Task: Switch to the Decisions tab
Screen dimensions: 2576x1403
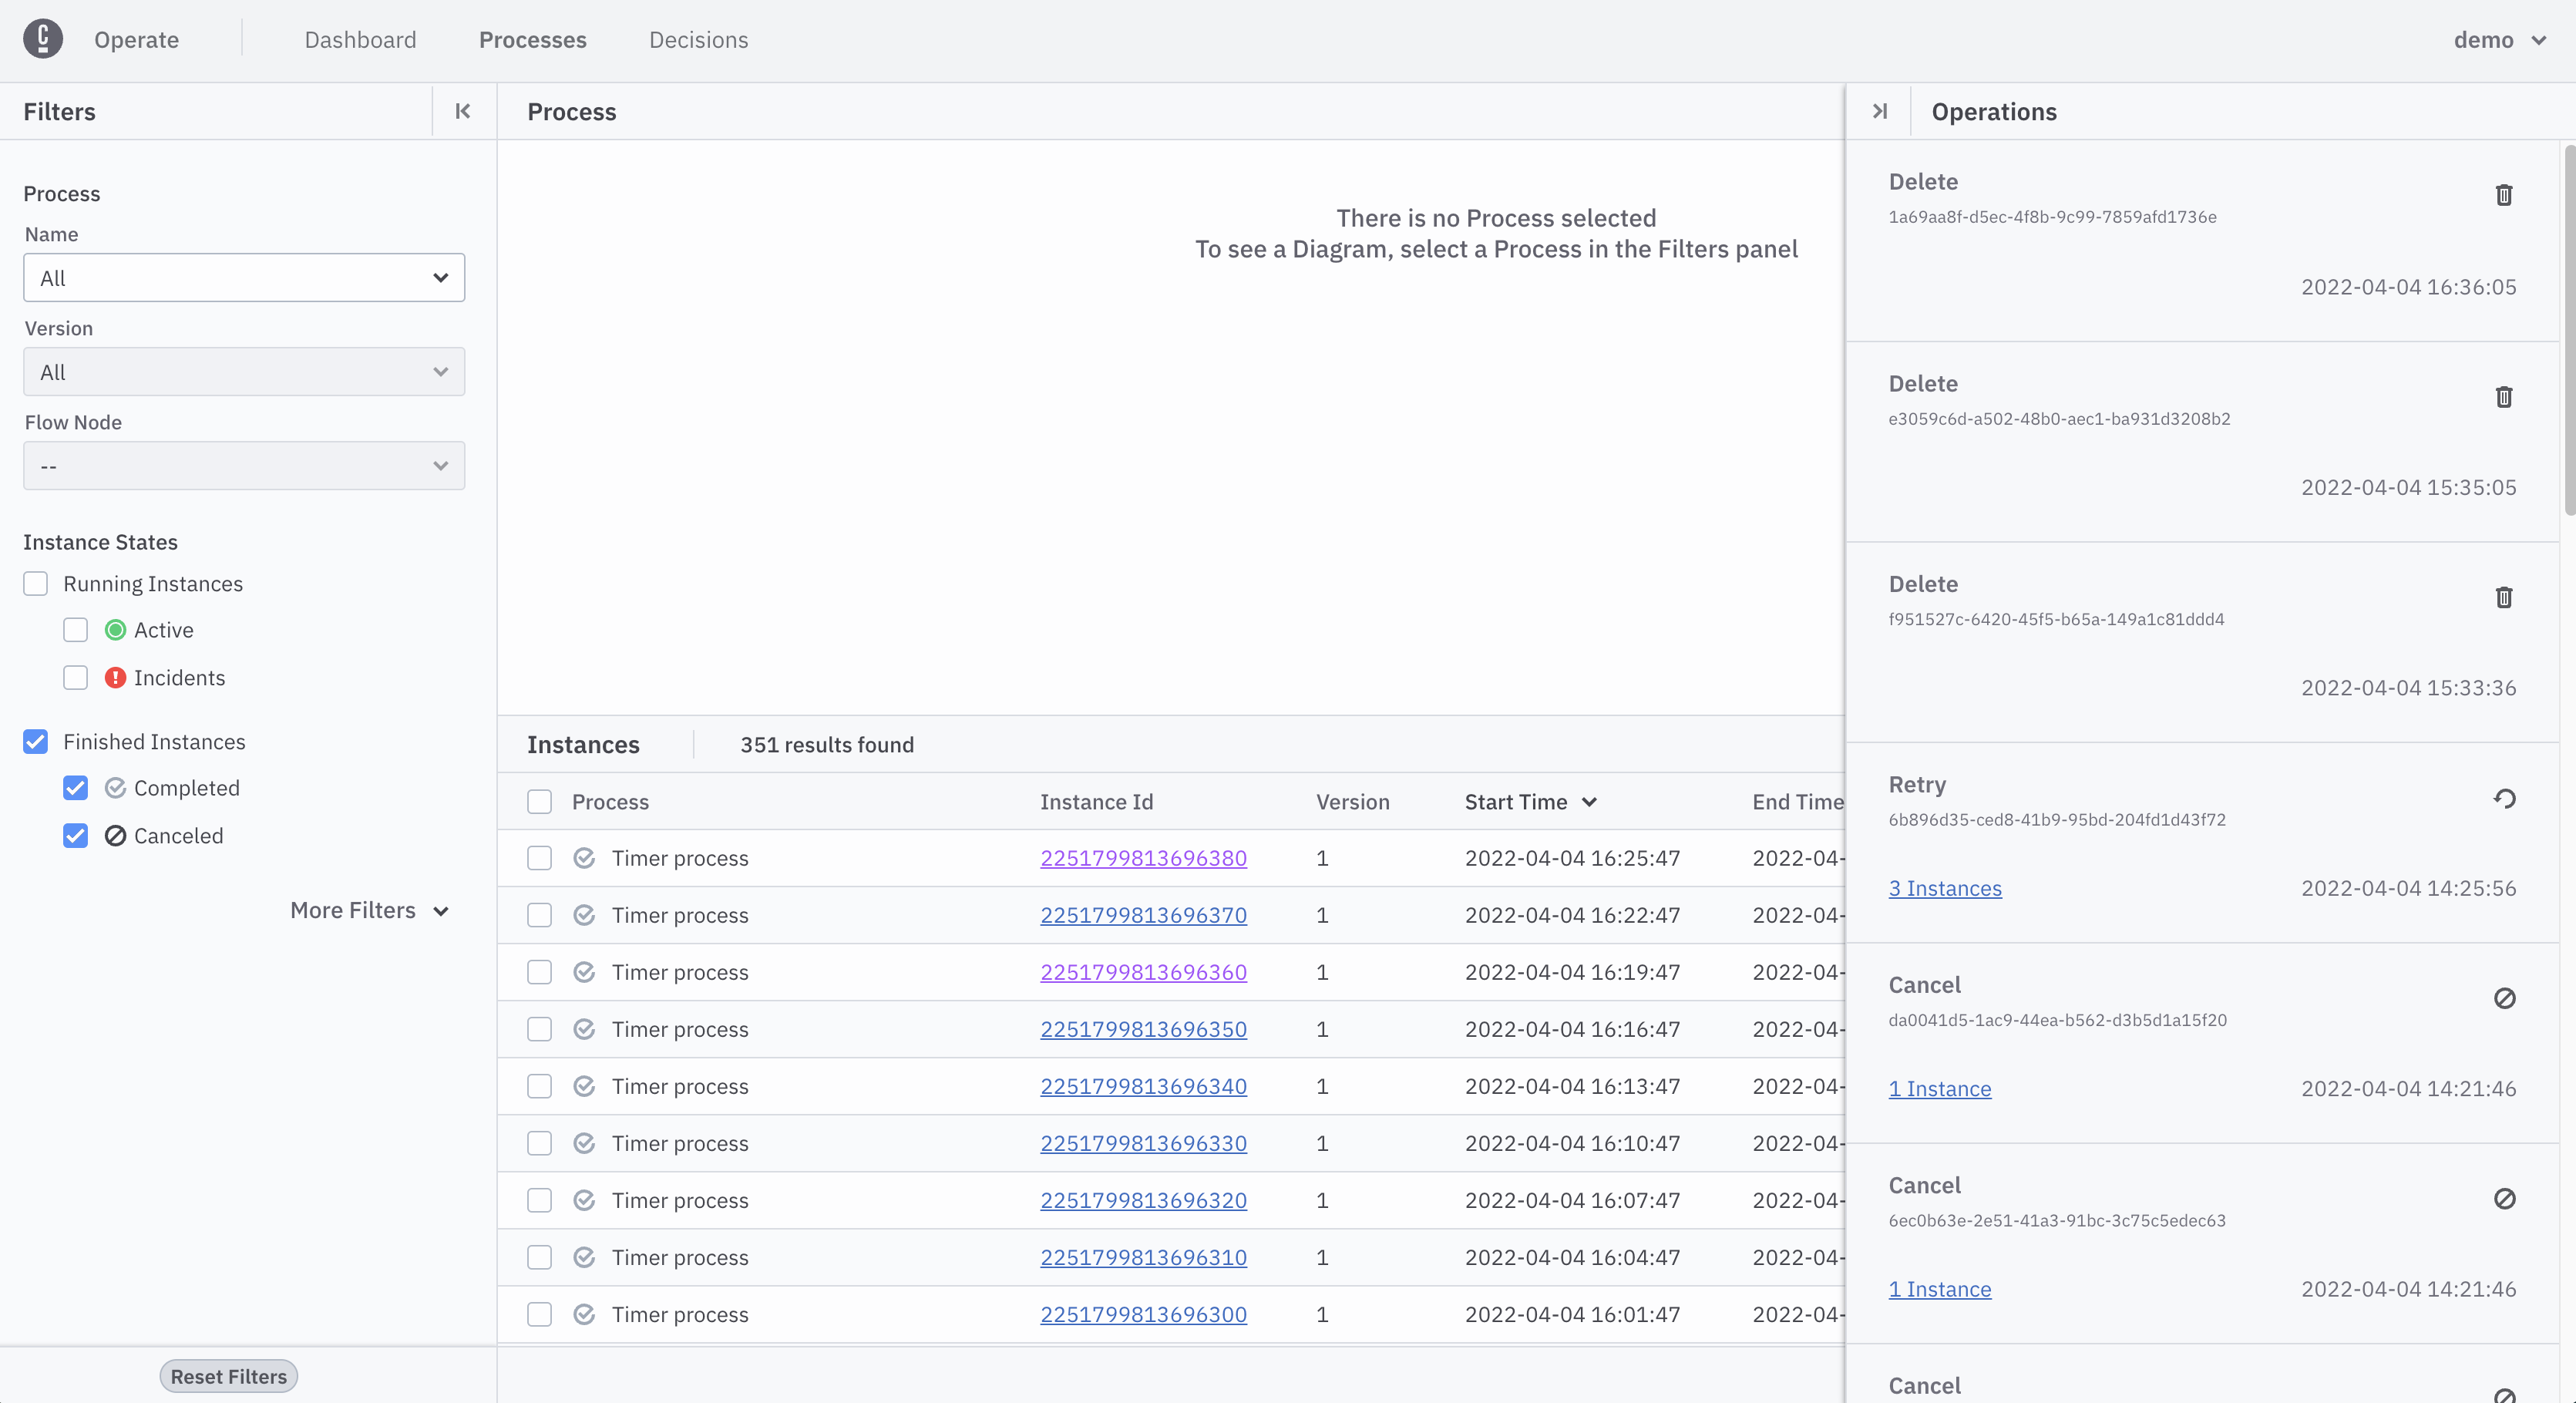Action: point(698,40)
